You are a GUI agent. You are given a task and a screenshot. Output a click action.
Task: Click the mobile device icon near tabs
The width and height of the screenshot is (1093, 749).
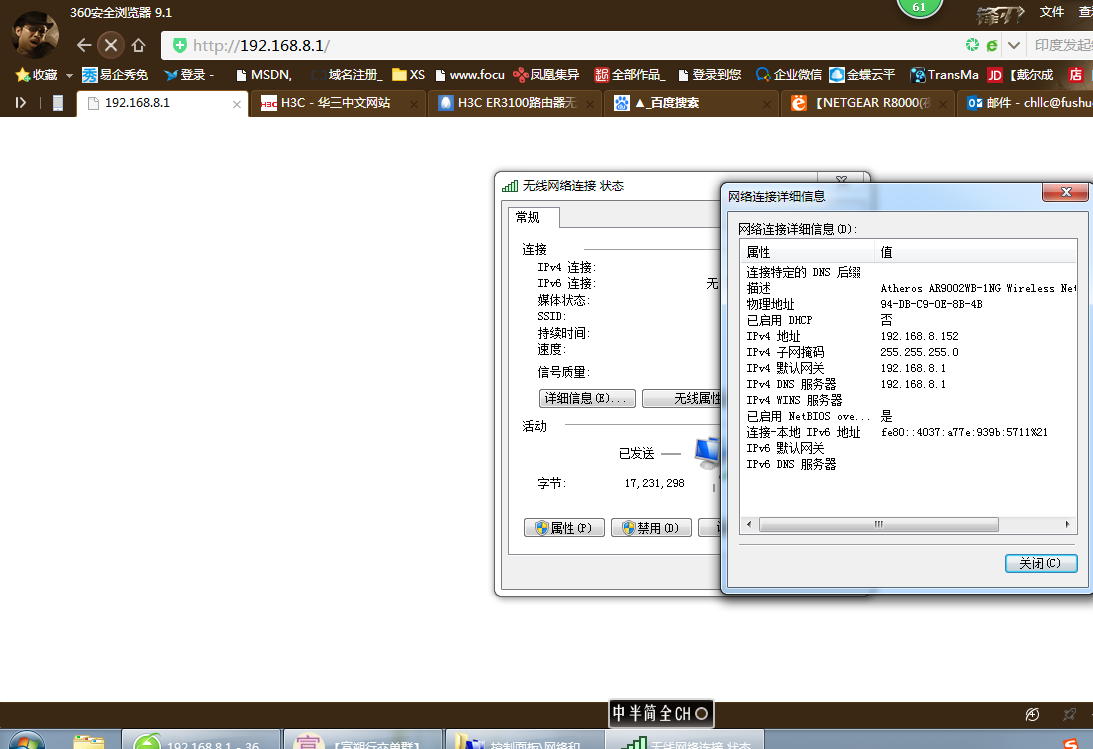click(x=58, y=103)
